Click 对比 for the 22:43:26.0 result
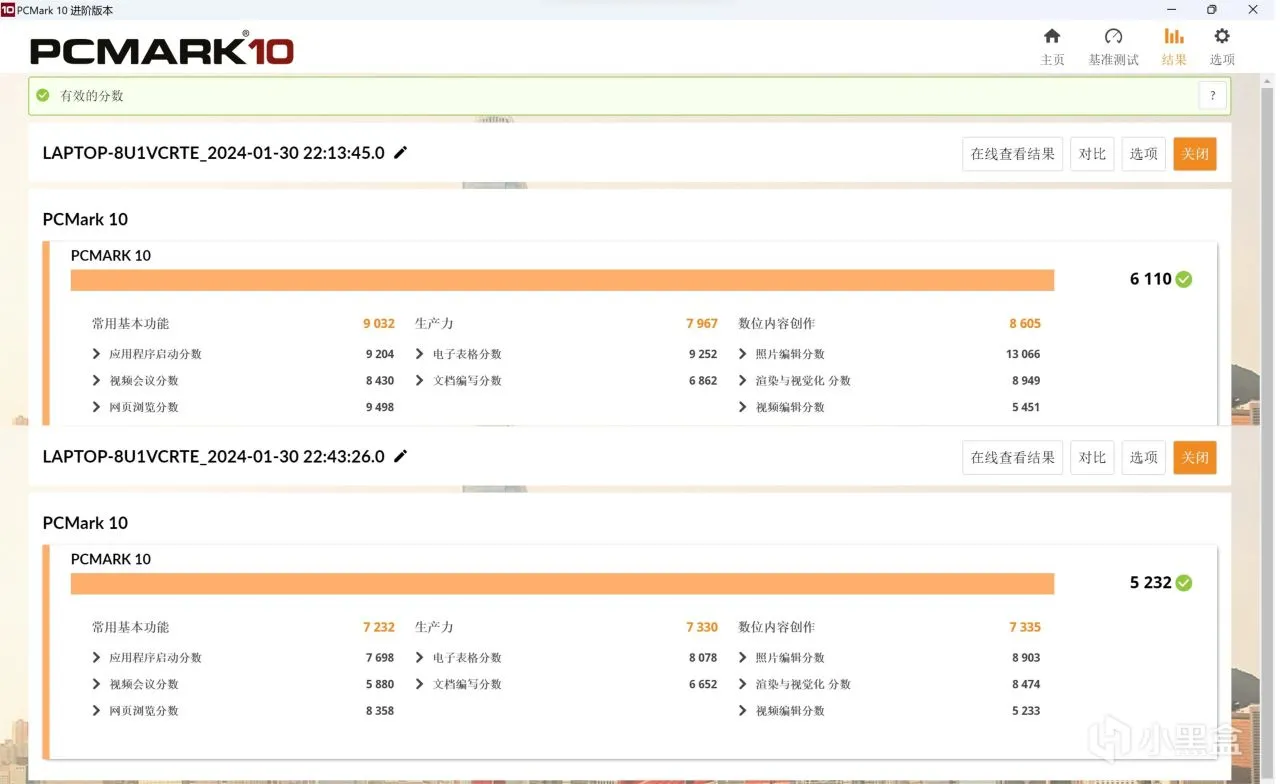 click(x=1092, y=457)
